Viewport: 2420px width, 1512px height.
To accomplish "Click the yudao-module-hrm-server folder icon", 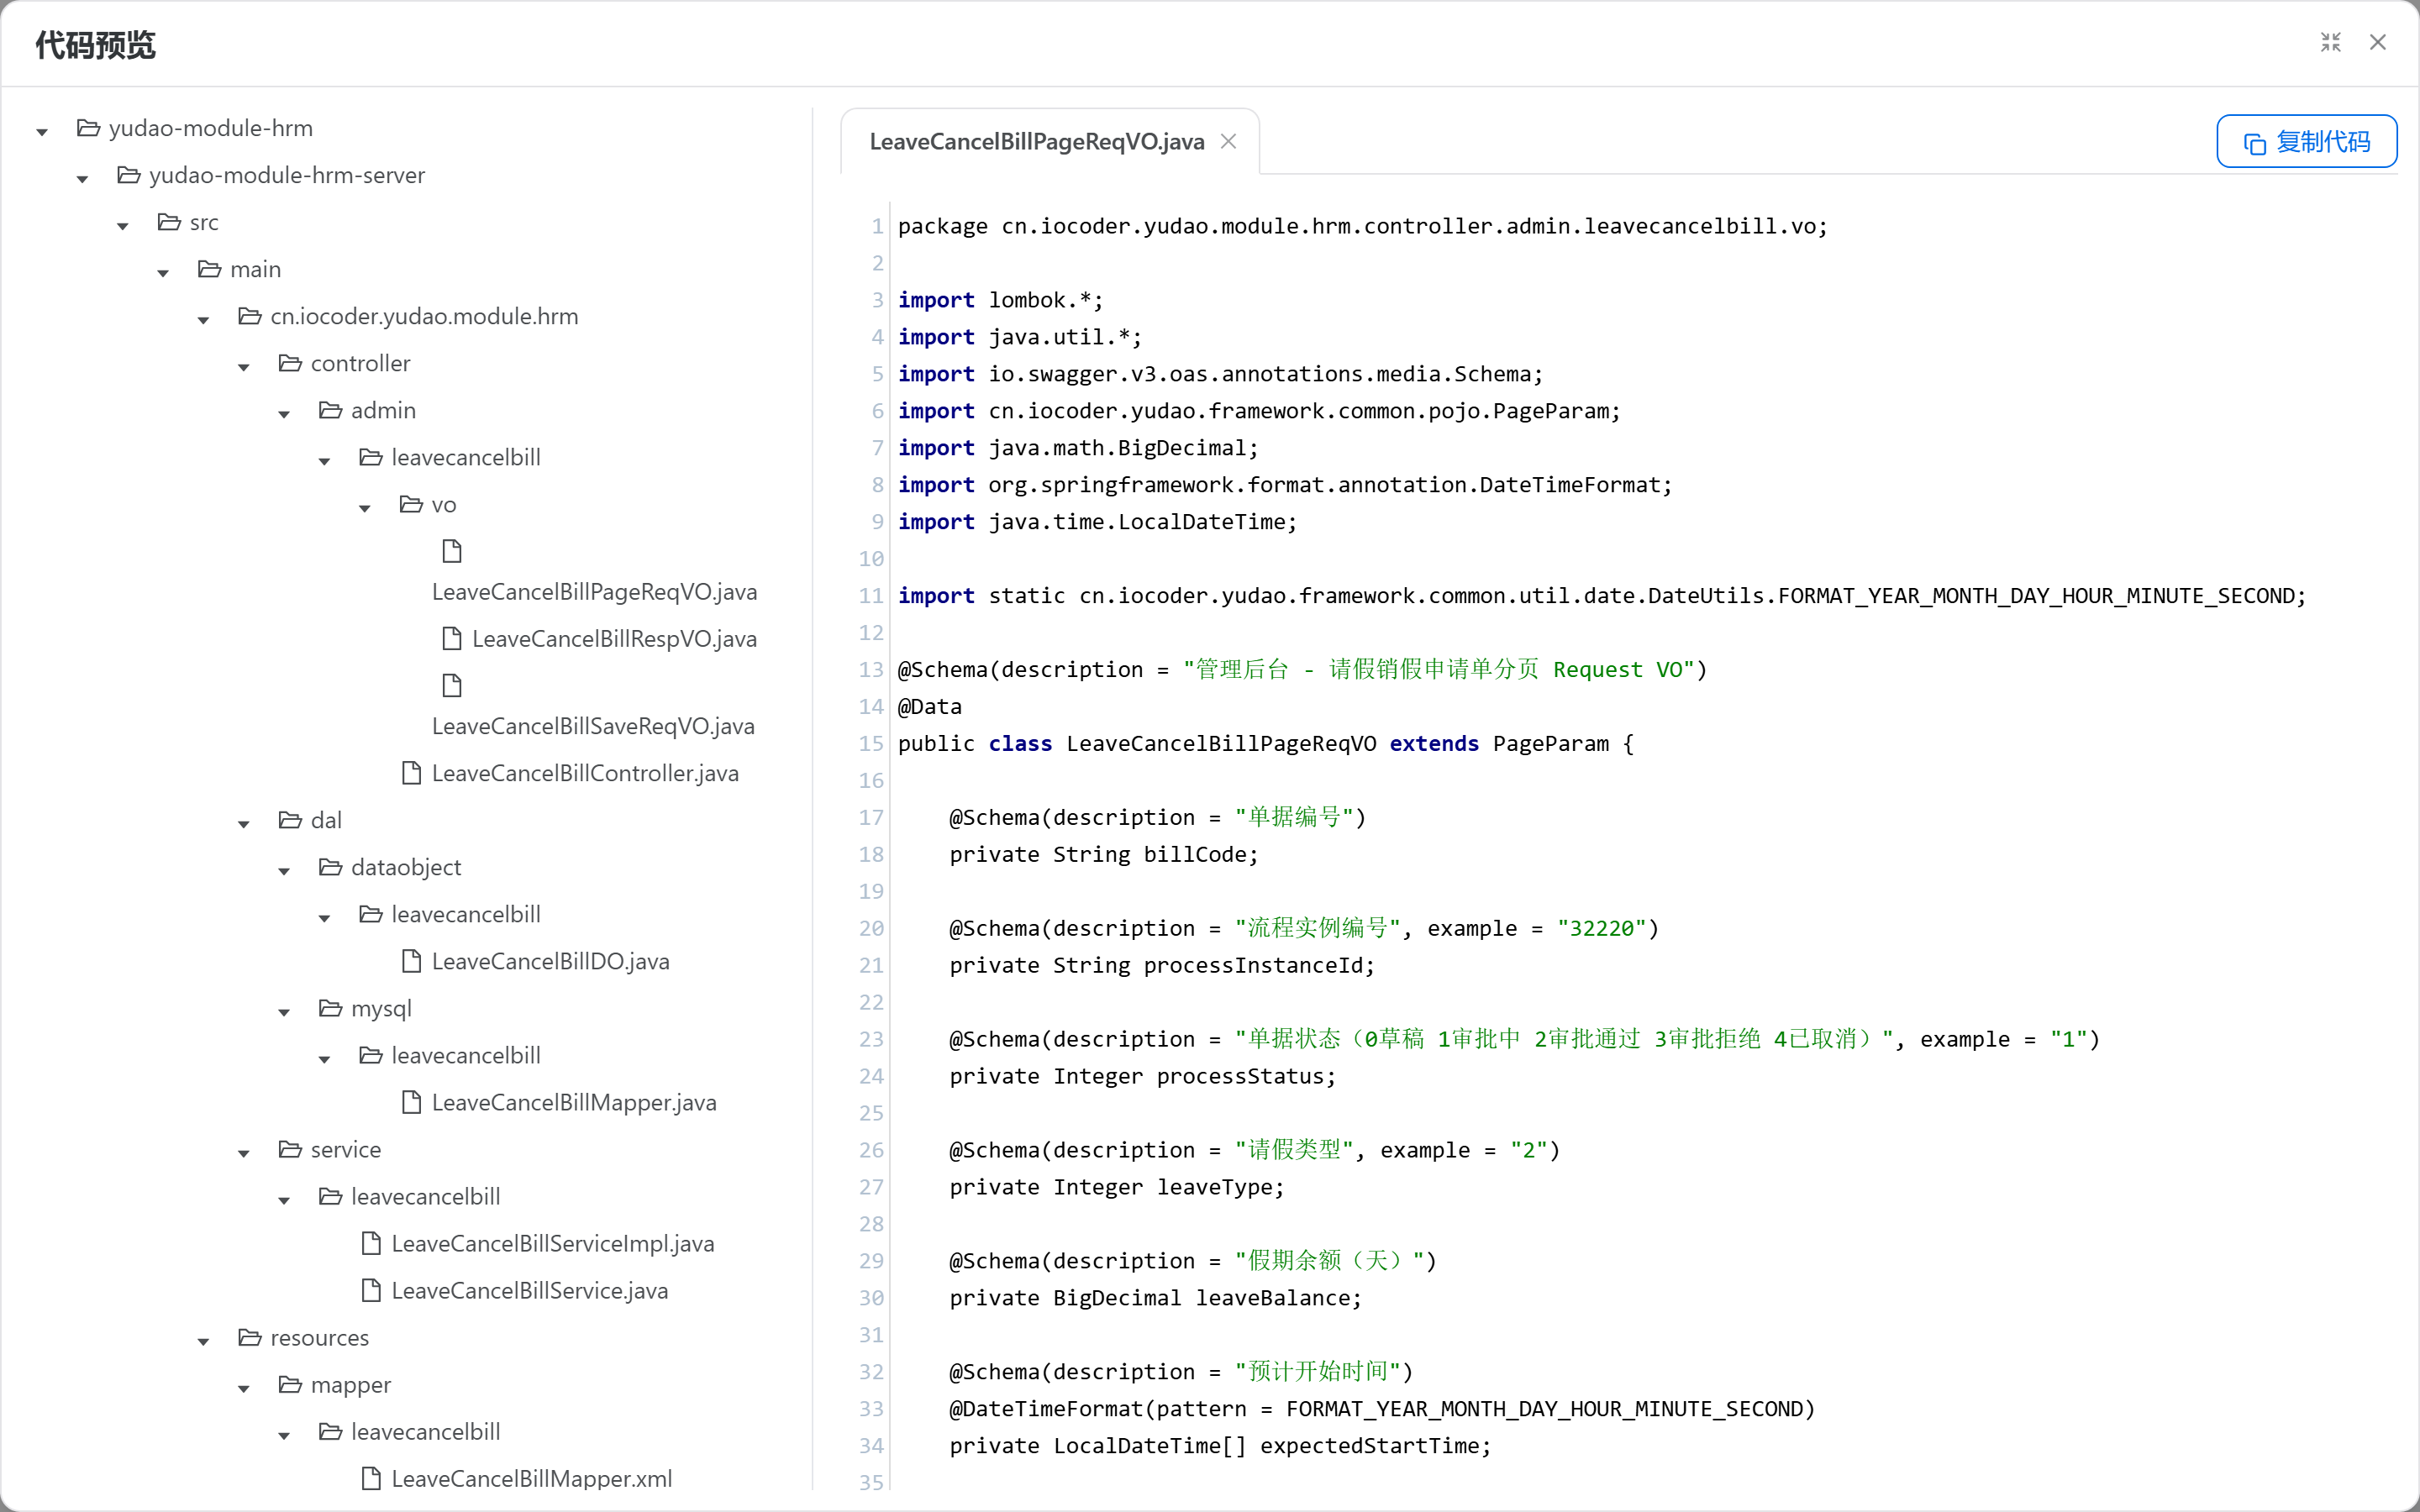I will [129, 175].
